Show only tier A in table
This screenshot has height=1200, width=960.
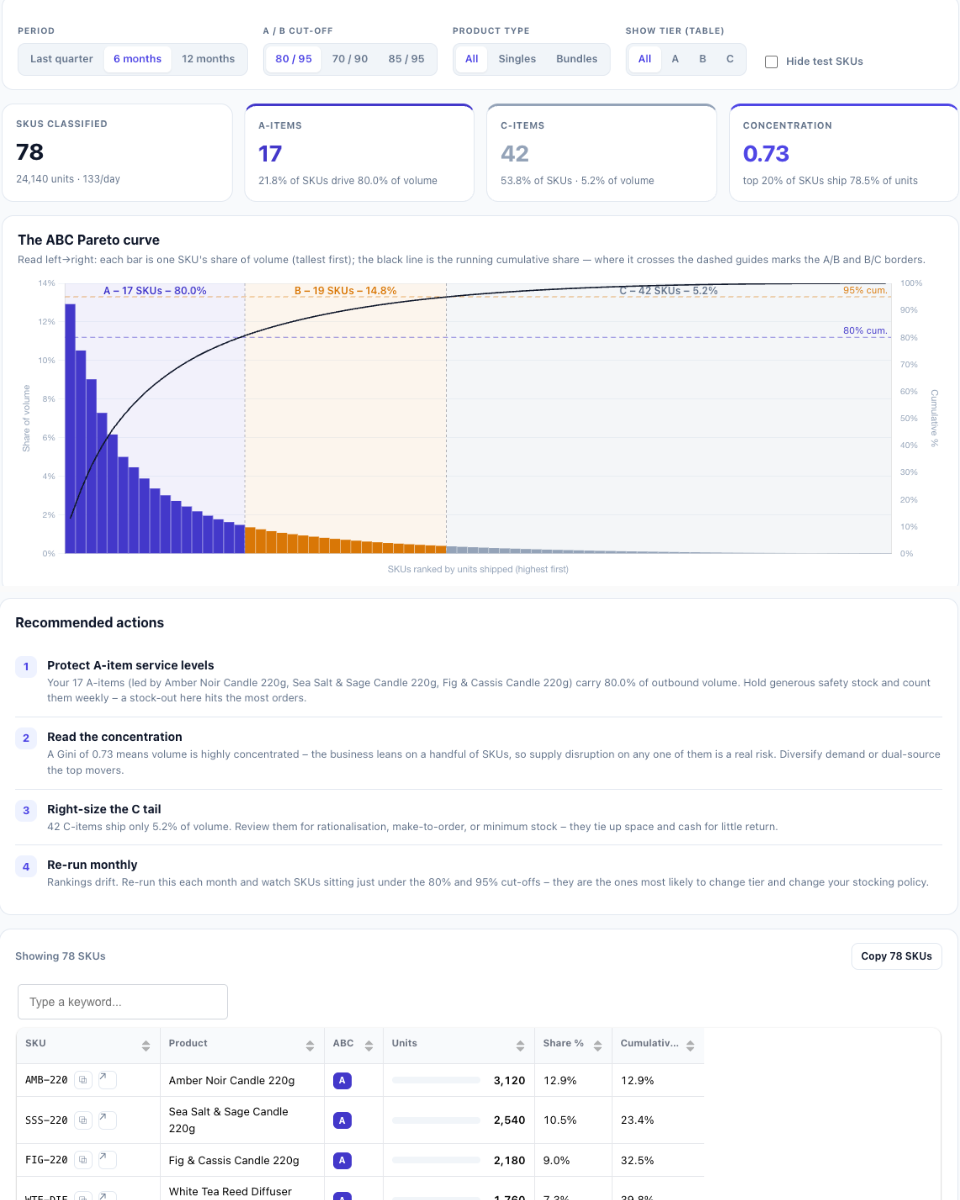(x=675, y=59)
